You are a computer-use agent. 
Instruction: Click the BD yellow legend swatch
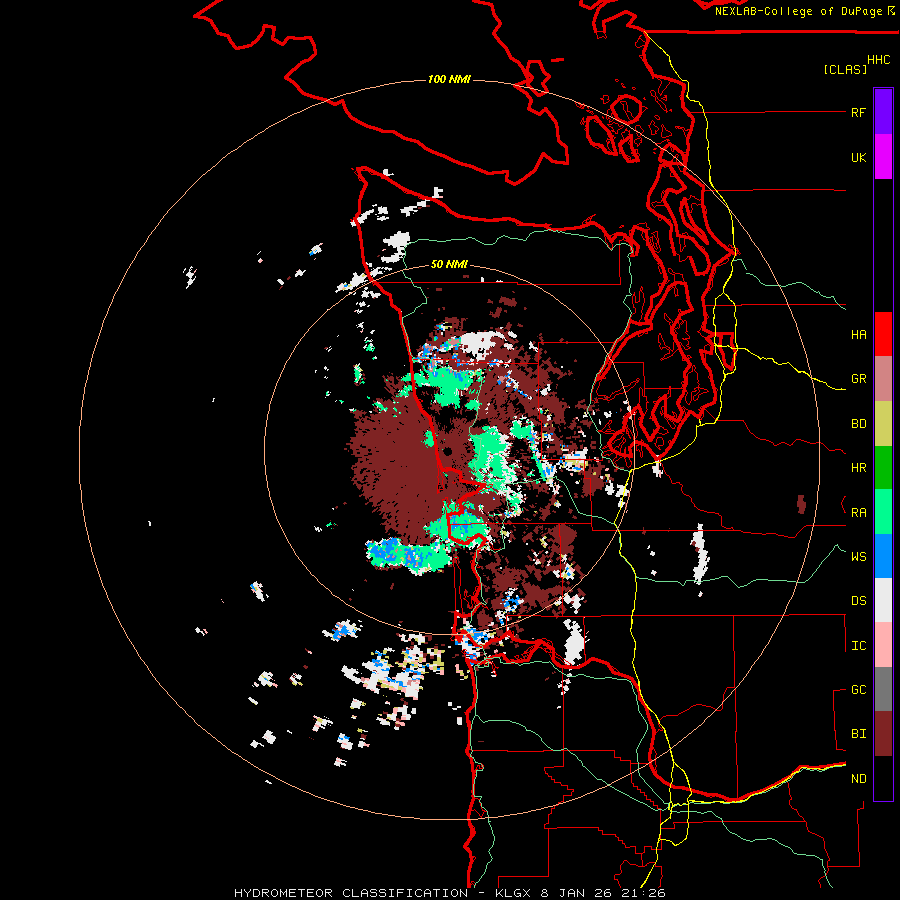point(883,424)
